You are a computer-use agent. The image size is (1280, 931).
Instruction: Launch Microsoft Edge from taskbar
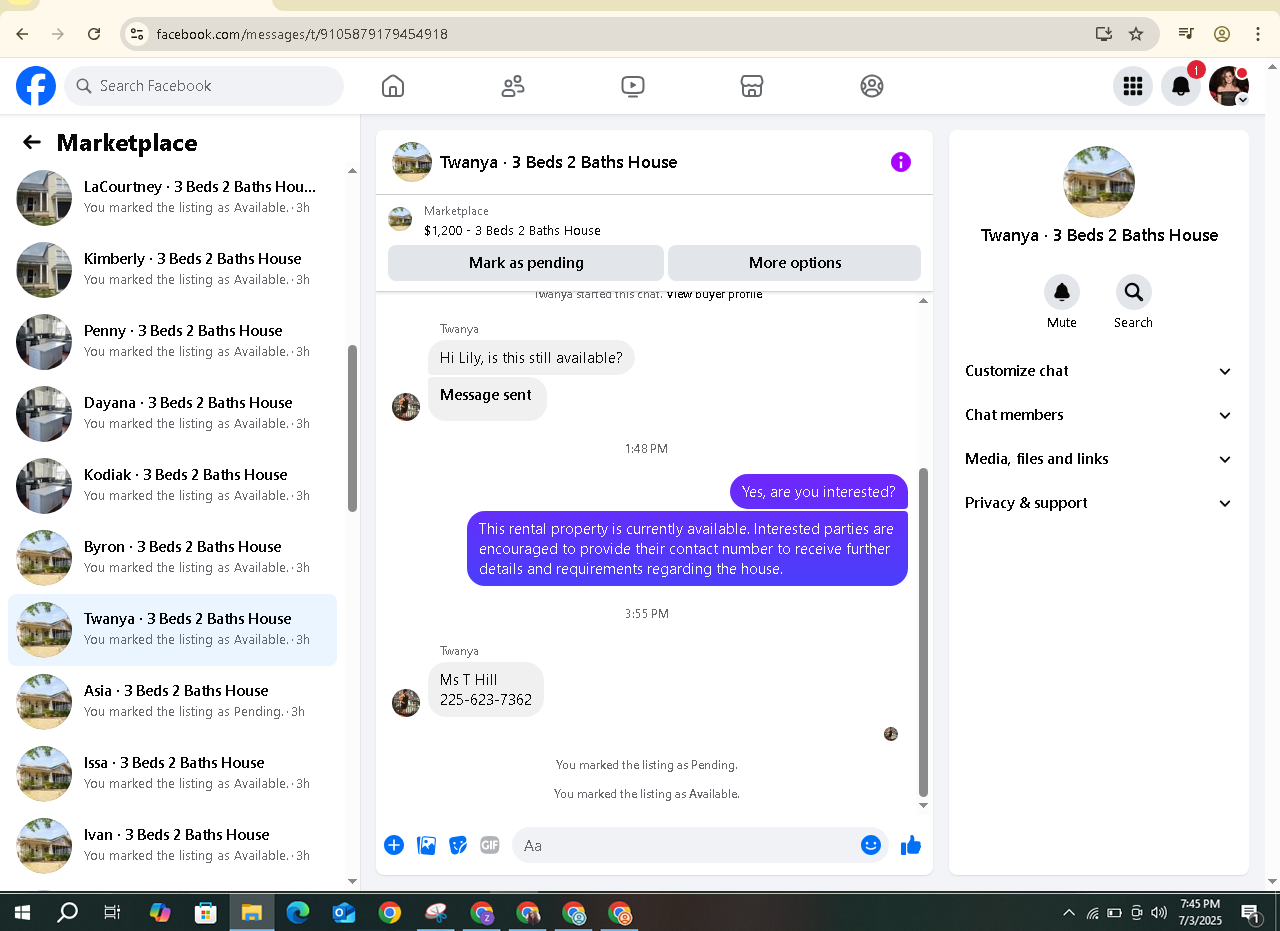[298, 913]
